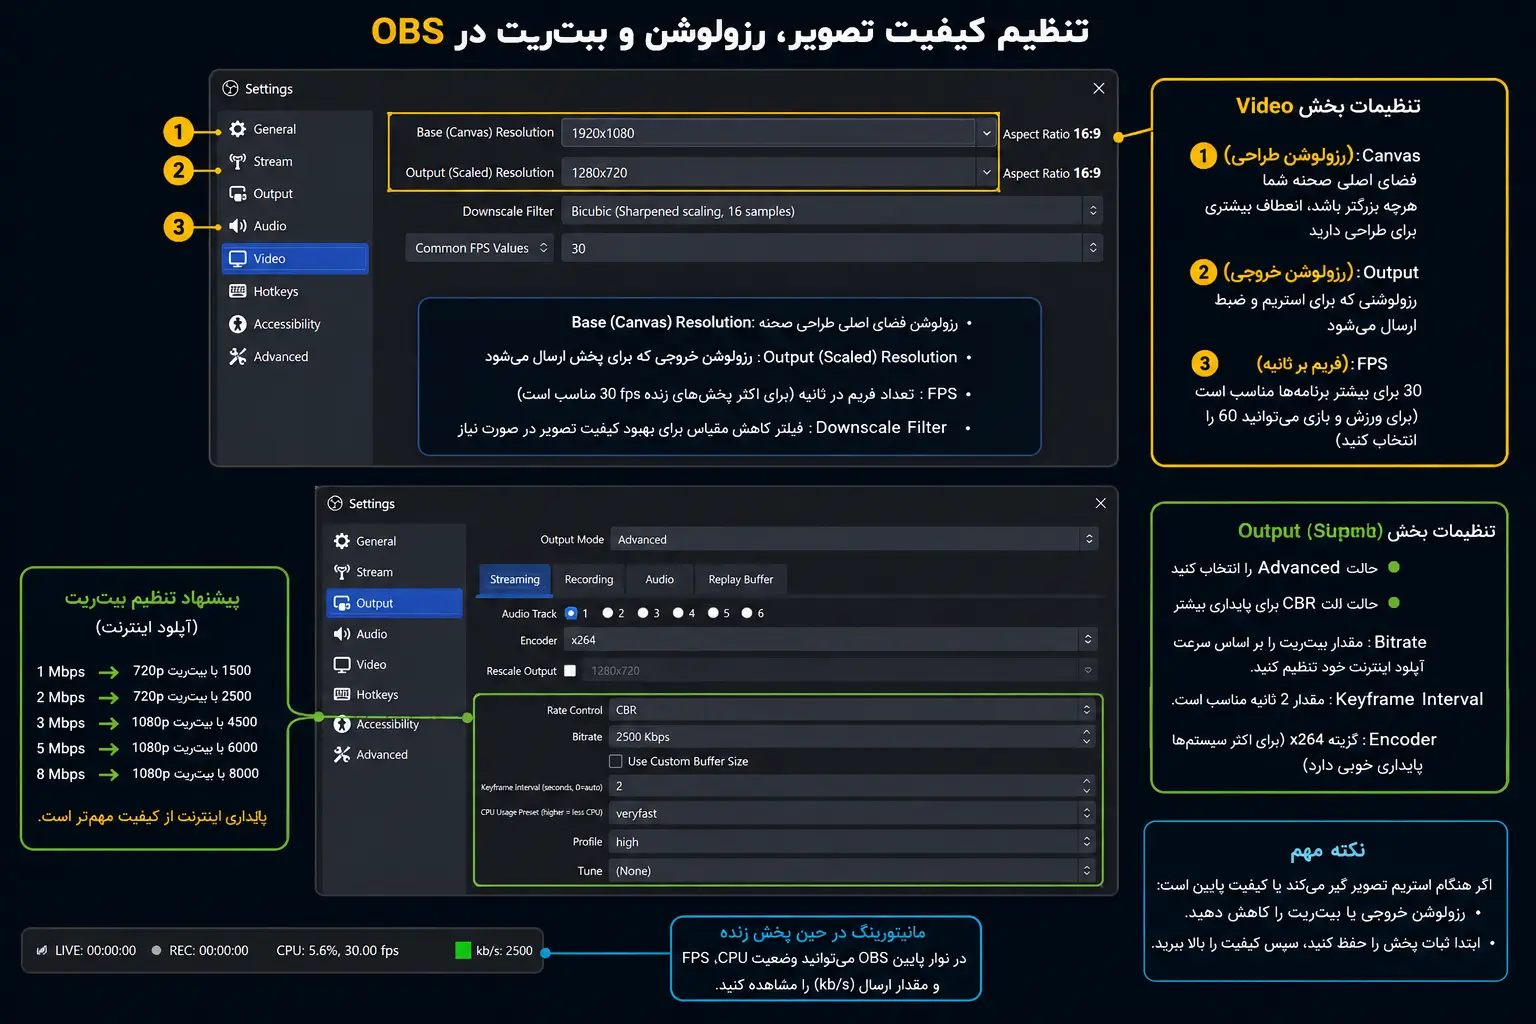Image resolution: width=1536 pixels, height=1024 pixels.
Task: Click the Hotkeys keyboard icon in upper Settings sidebar
Action: pos(237,291)
